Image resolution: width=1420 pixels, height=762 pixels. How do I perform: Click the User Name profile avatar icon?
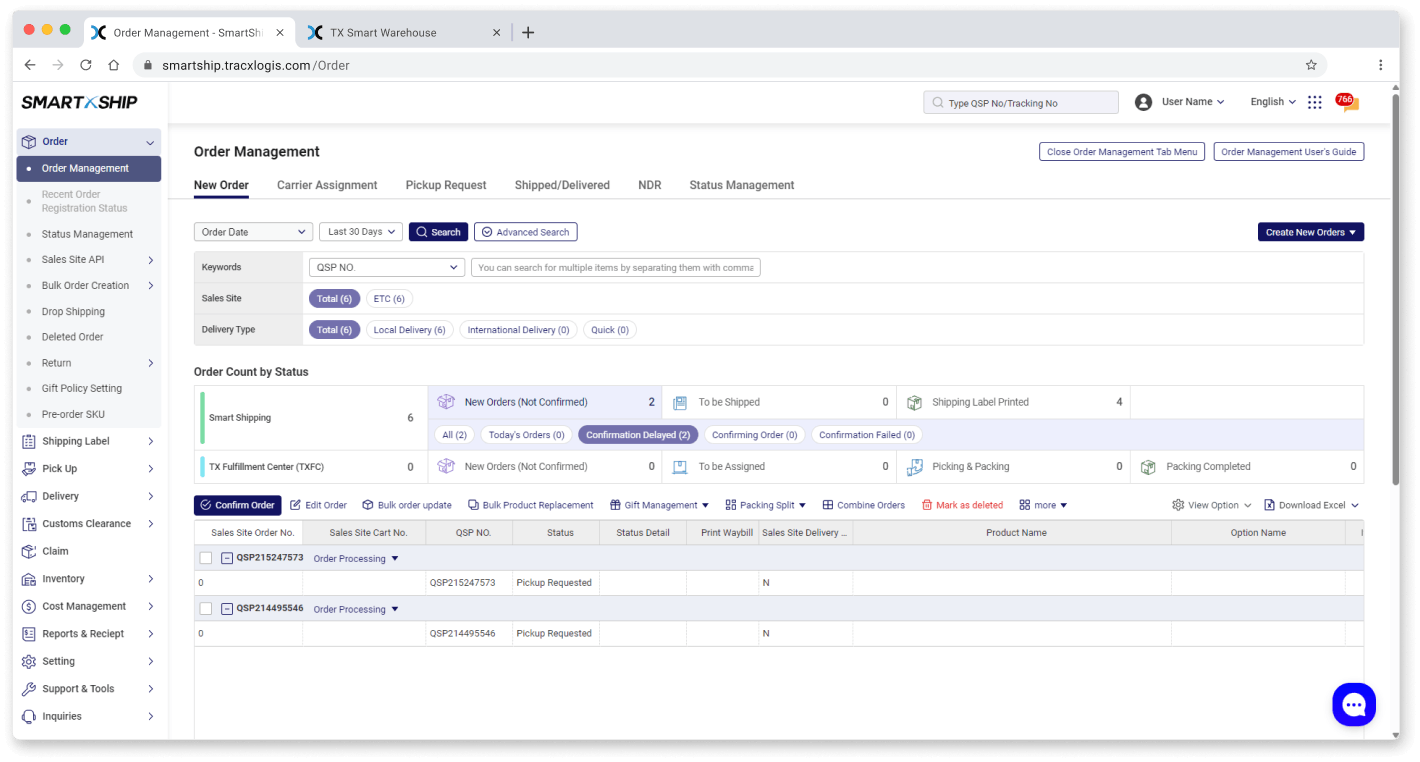pos(1143,102)
